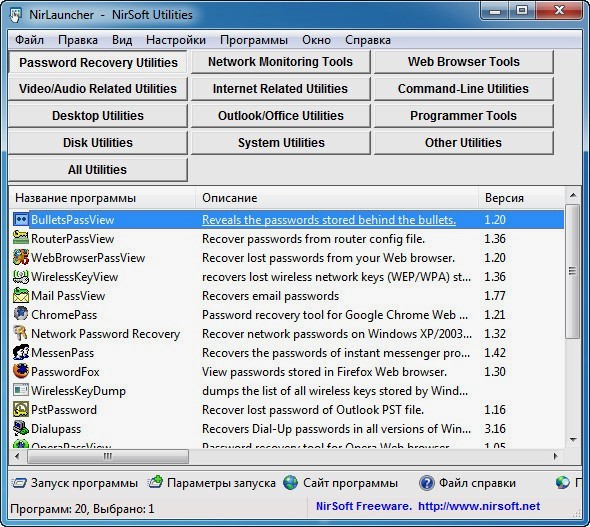The height and width of the screenshot is (527, 590).
Task: Select the MessenPass icon
Action: point(21,352)
